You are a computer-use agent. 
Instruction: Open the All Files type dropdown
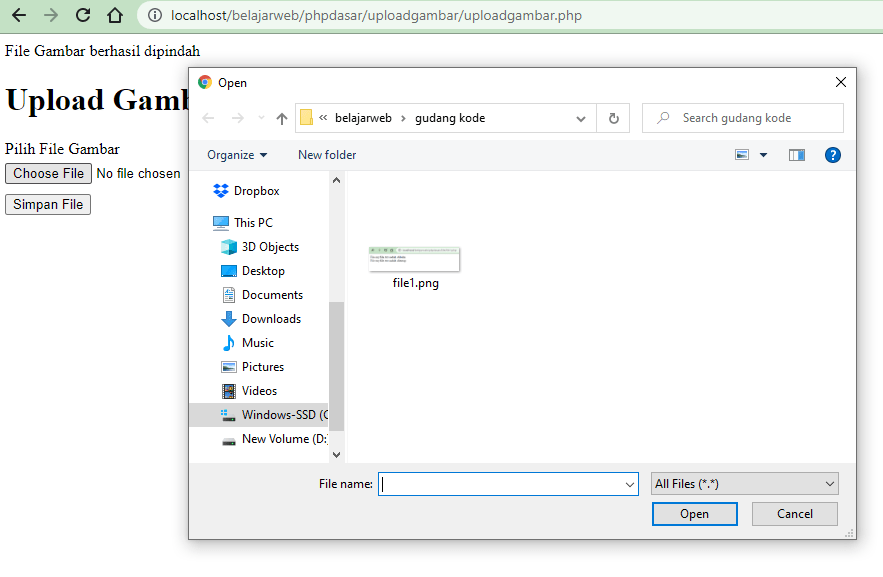tap(744, 484)
